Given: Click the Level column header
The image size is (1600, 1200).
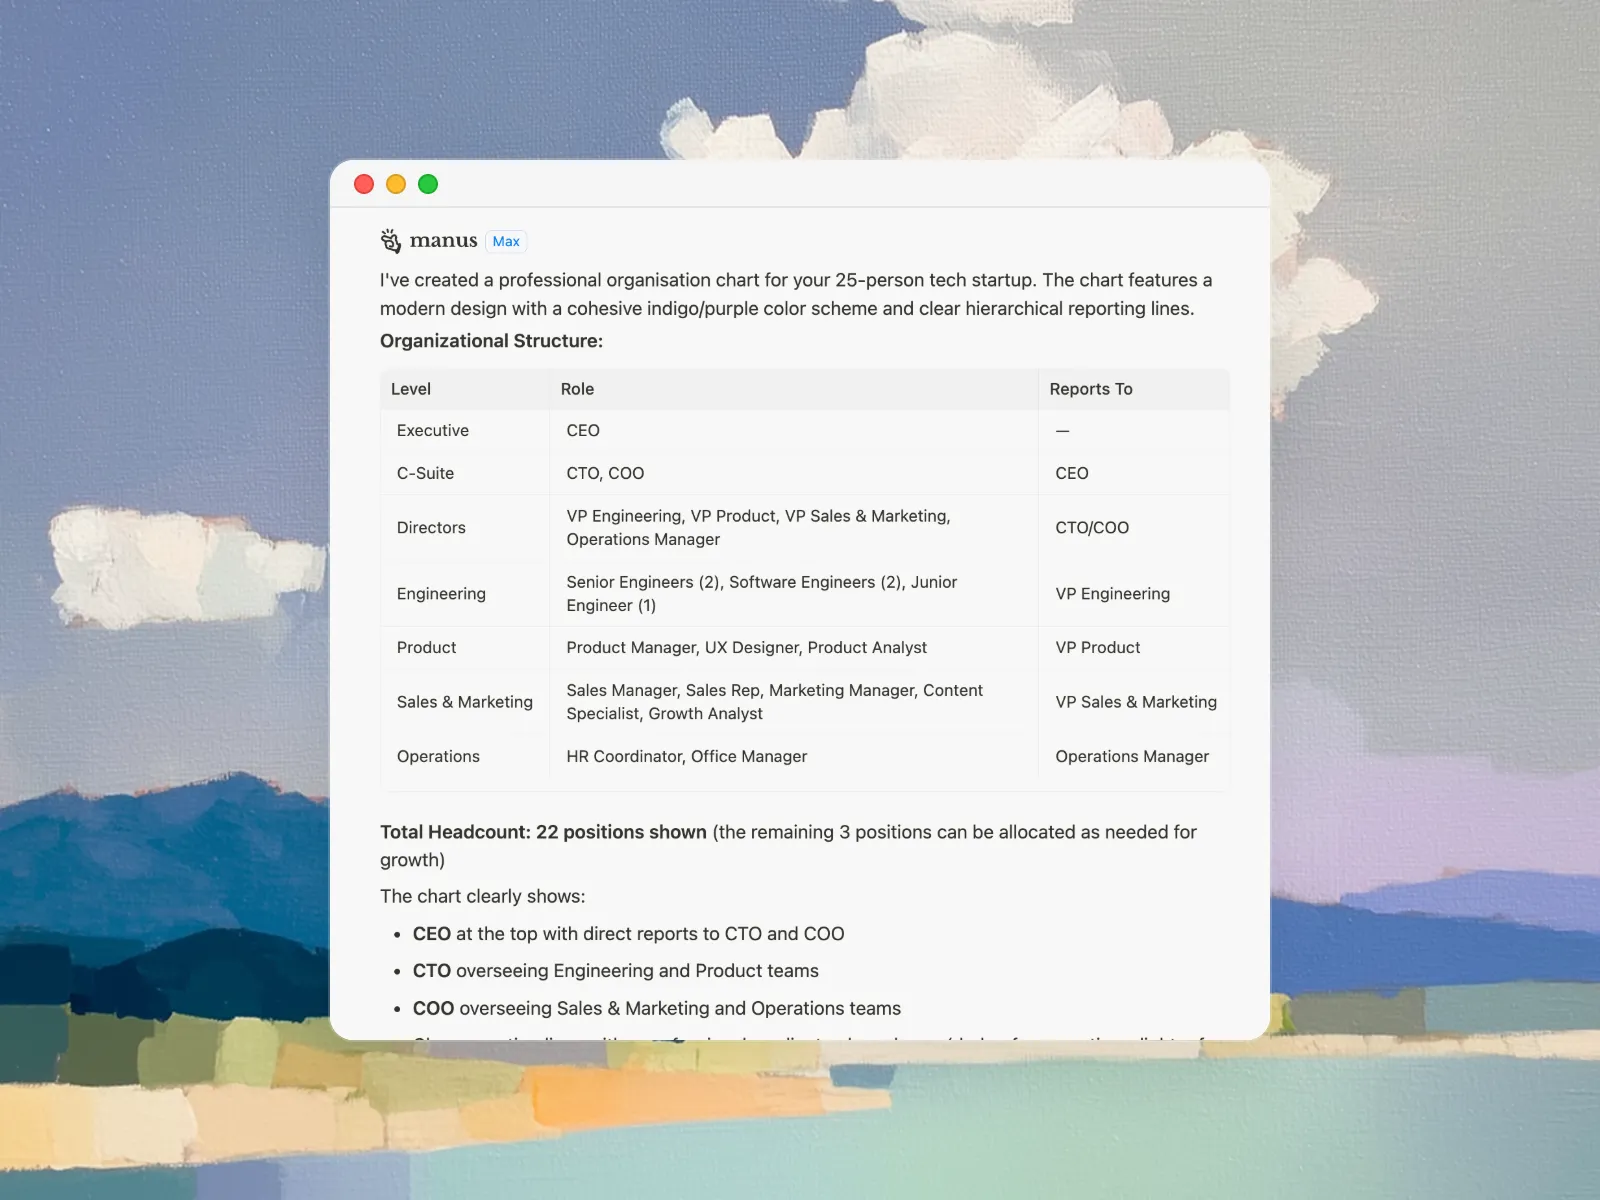Looking at the screenshot, I should coord(411,389).
